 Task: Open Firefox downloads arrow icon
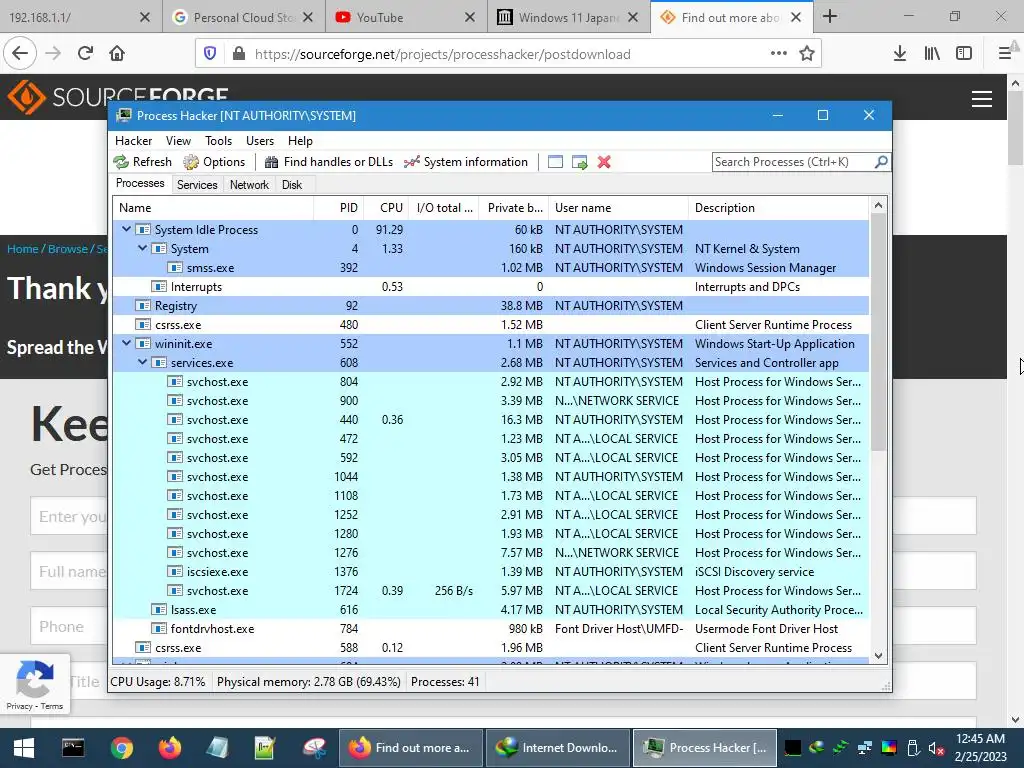899,53
